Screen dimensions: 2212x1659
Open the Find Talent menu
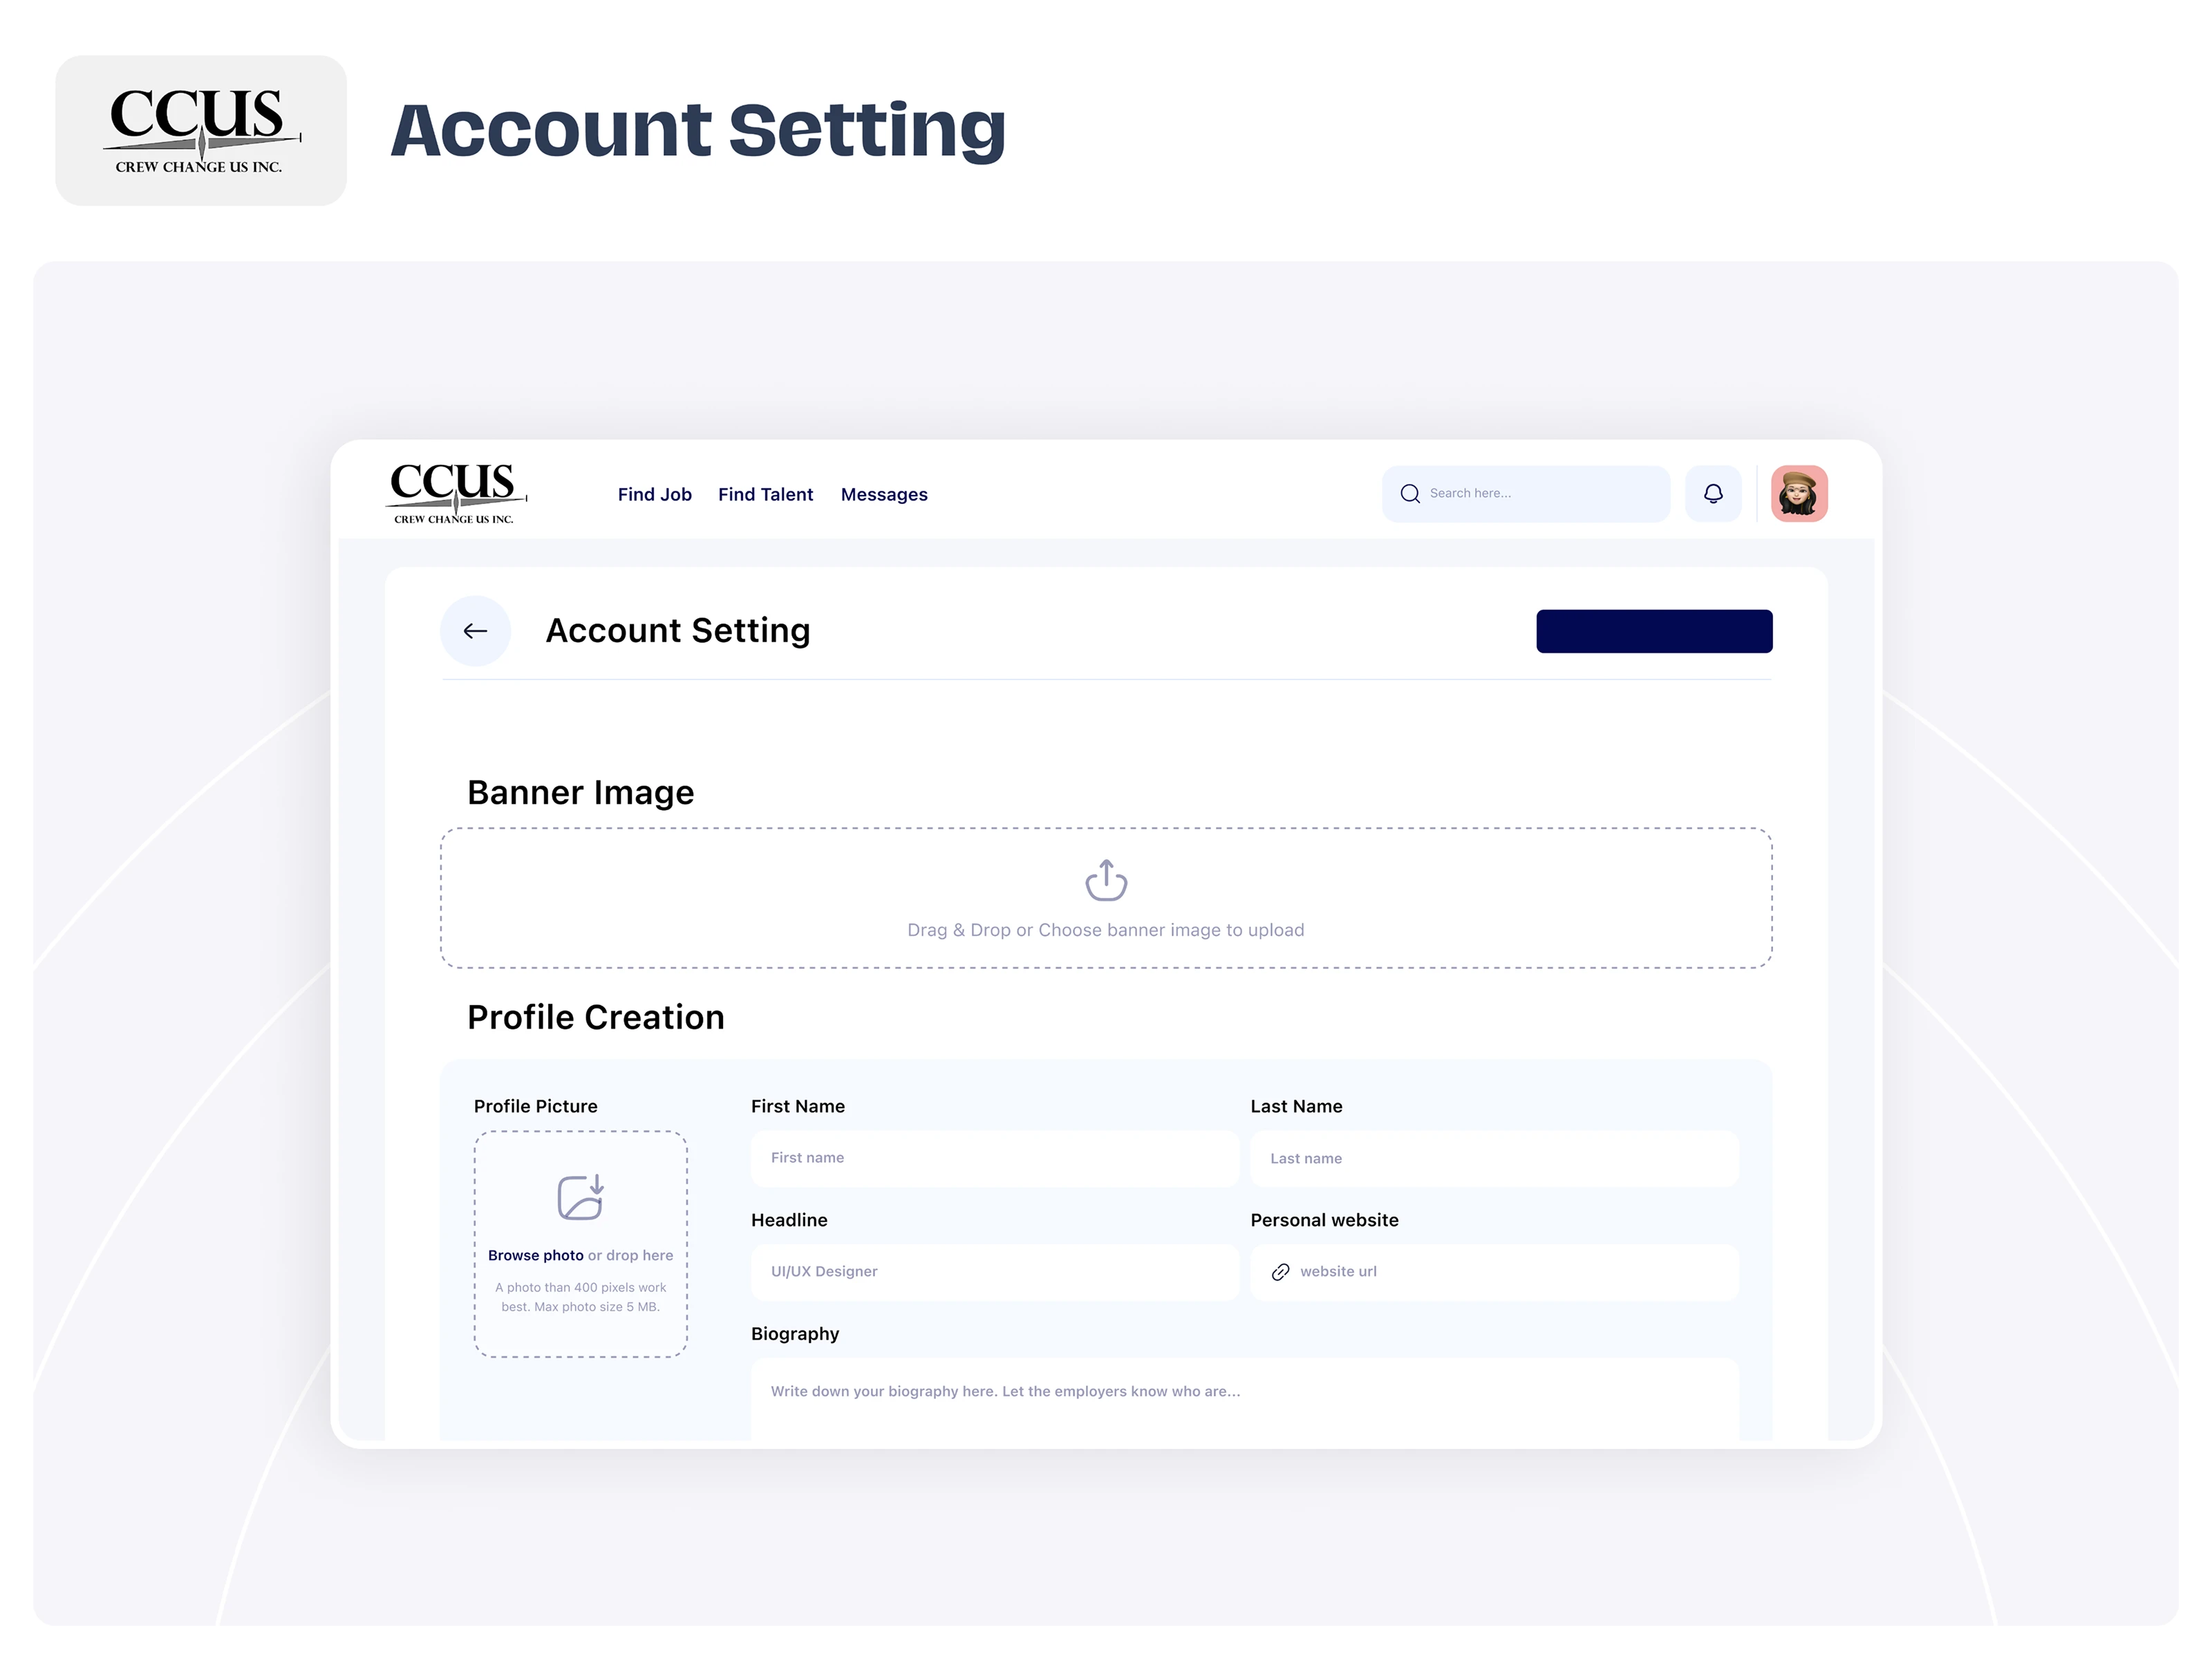[765, 494]
